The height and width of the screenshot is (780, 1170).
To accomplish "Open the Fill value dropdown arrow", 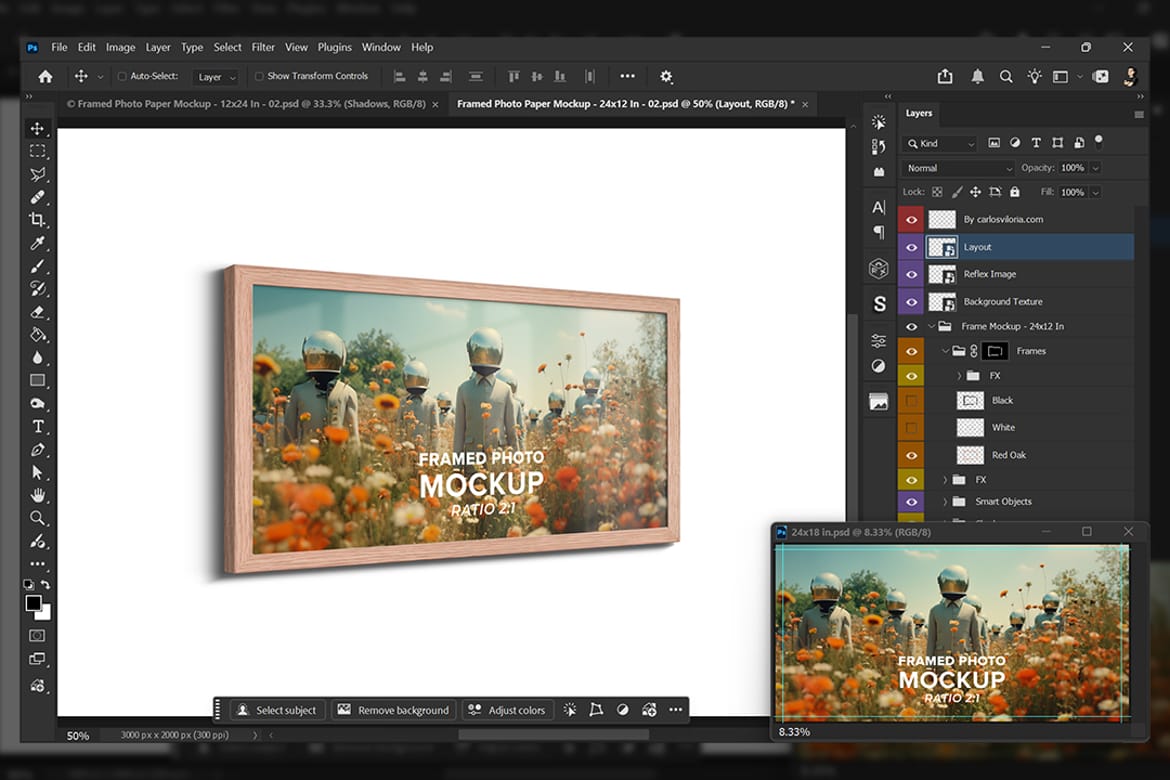I will pos(1095,193).
